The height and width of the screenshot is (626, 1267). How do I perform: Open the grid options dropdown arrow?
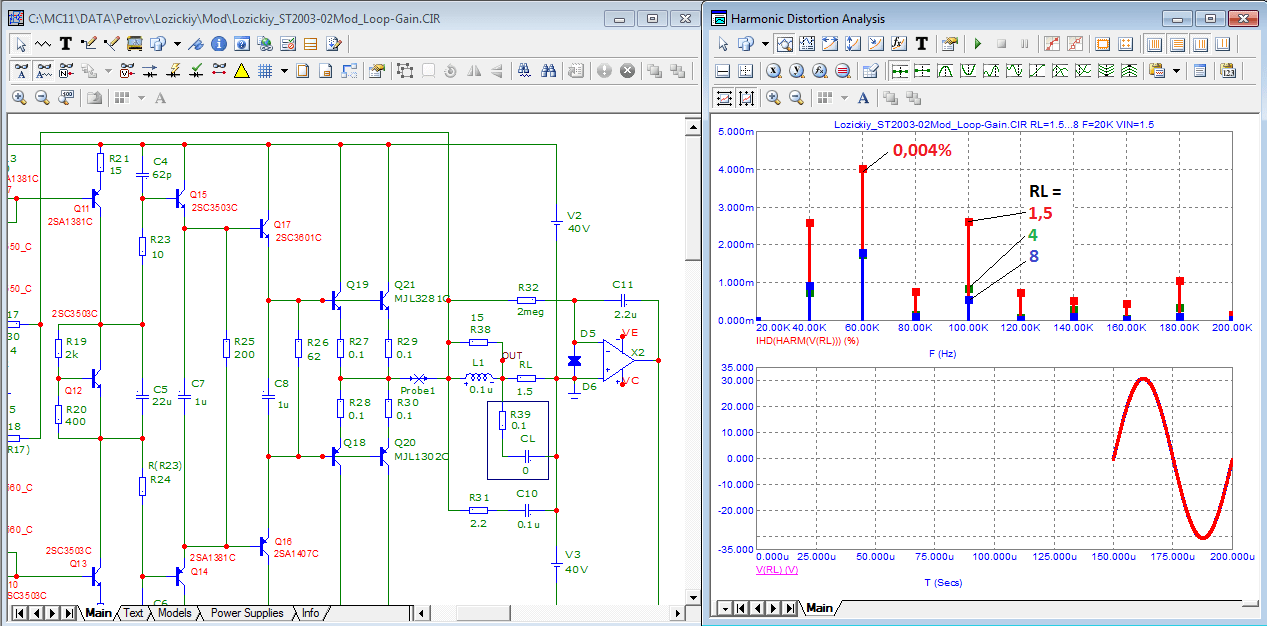pyautogui.click(x=284, y=70)
